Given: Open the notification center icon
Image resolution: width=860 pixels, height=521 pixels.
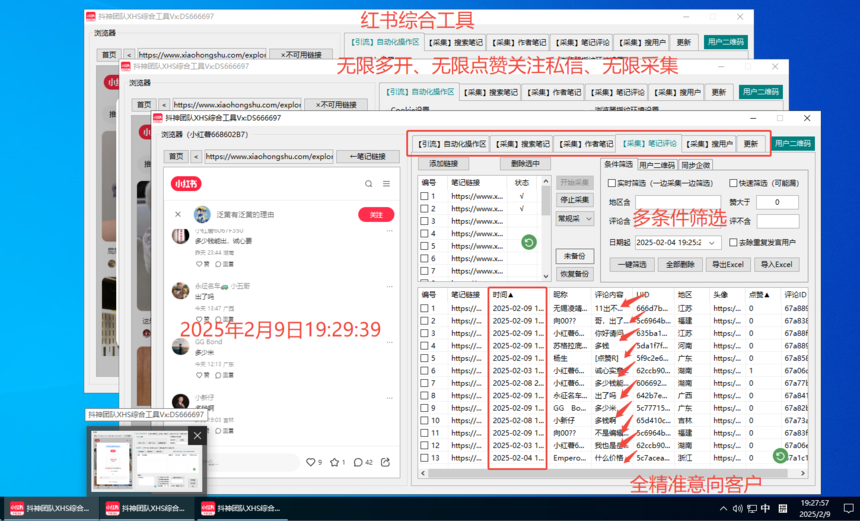Looking at the screenshot, I should pyautogui.click(x=848, y=508).
